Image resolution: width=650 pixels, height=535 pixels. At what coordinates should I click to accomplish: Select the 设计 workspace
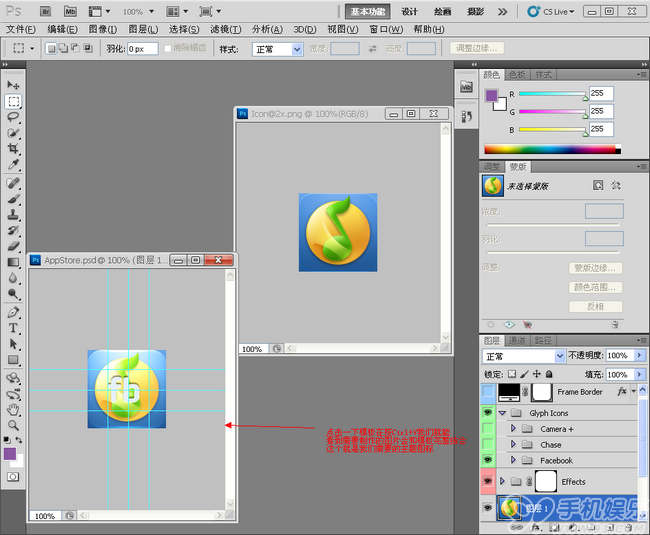point(409,12)
